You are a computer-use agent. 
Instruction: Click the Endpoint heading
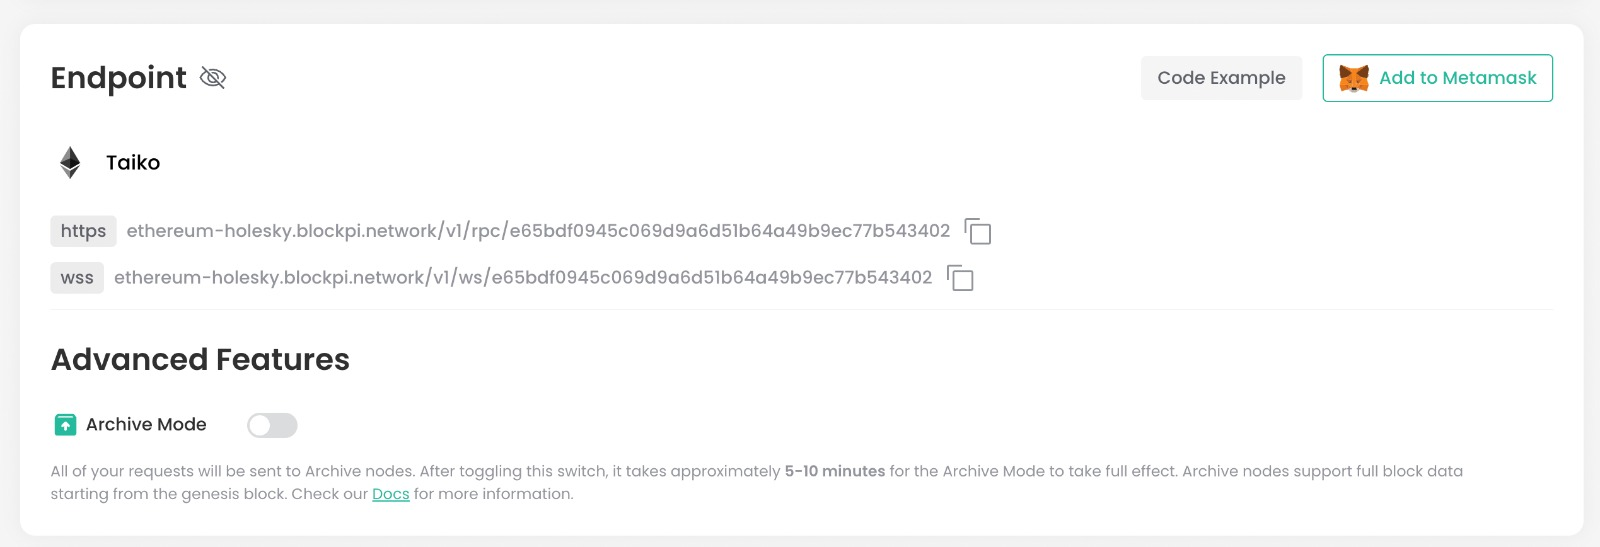pos(119,78)
